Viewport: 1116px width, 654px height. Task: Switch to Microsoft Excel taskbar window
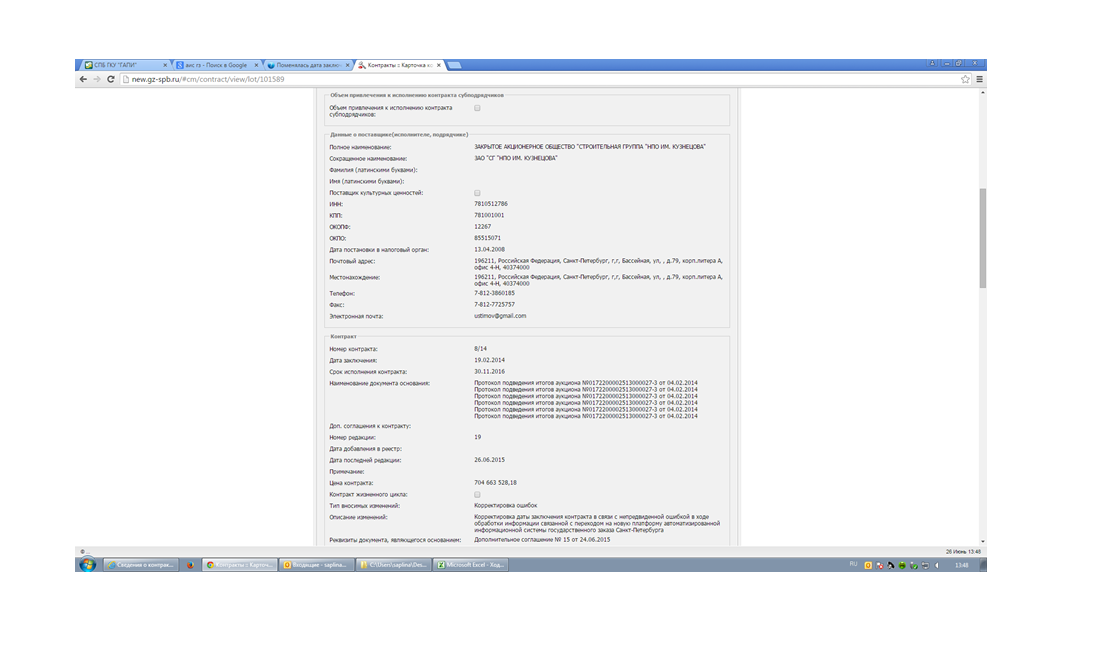click(470, 565)
